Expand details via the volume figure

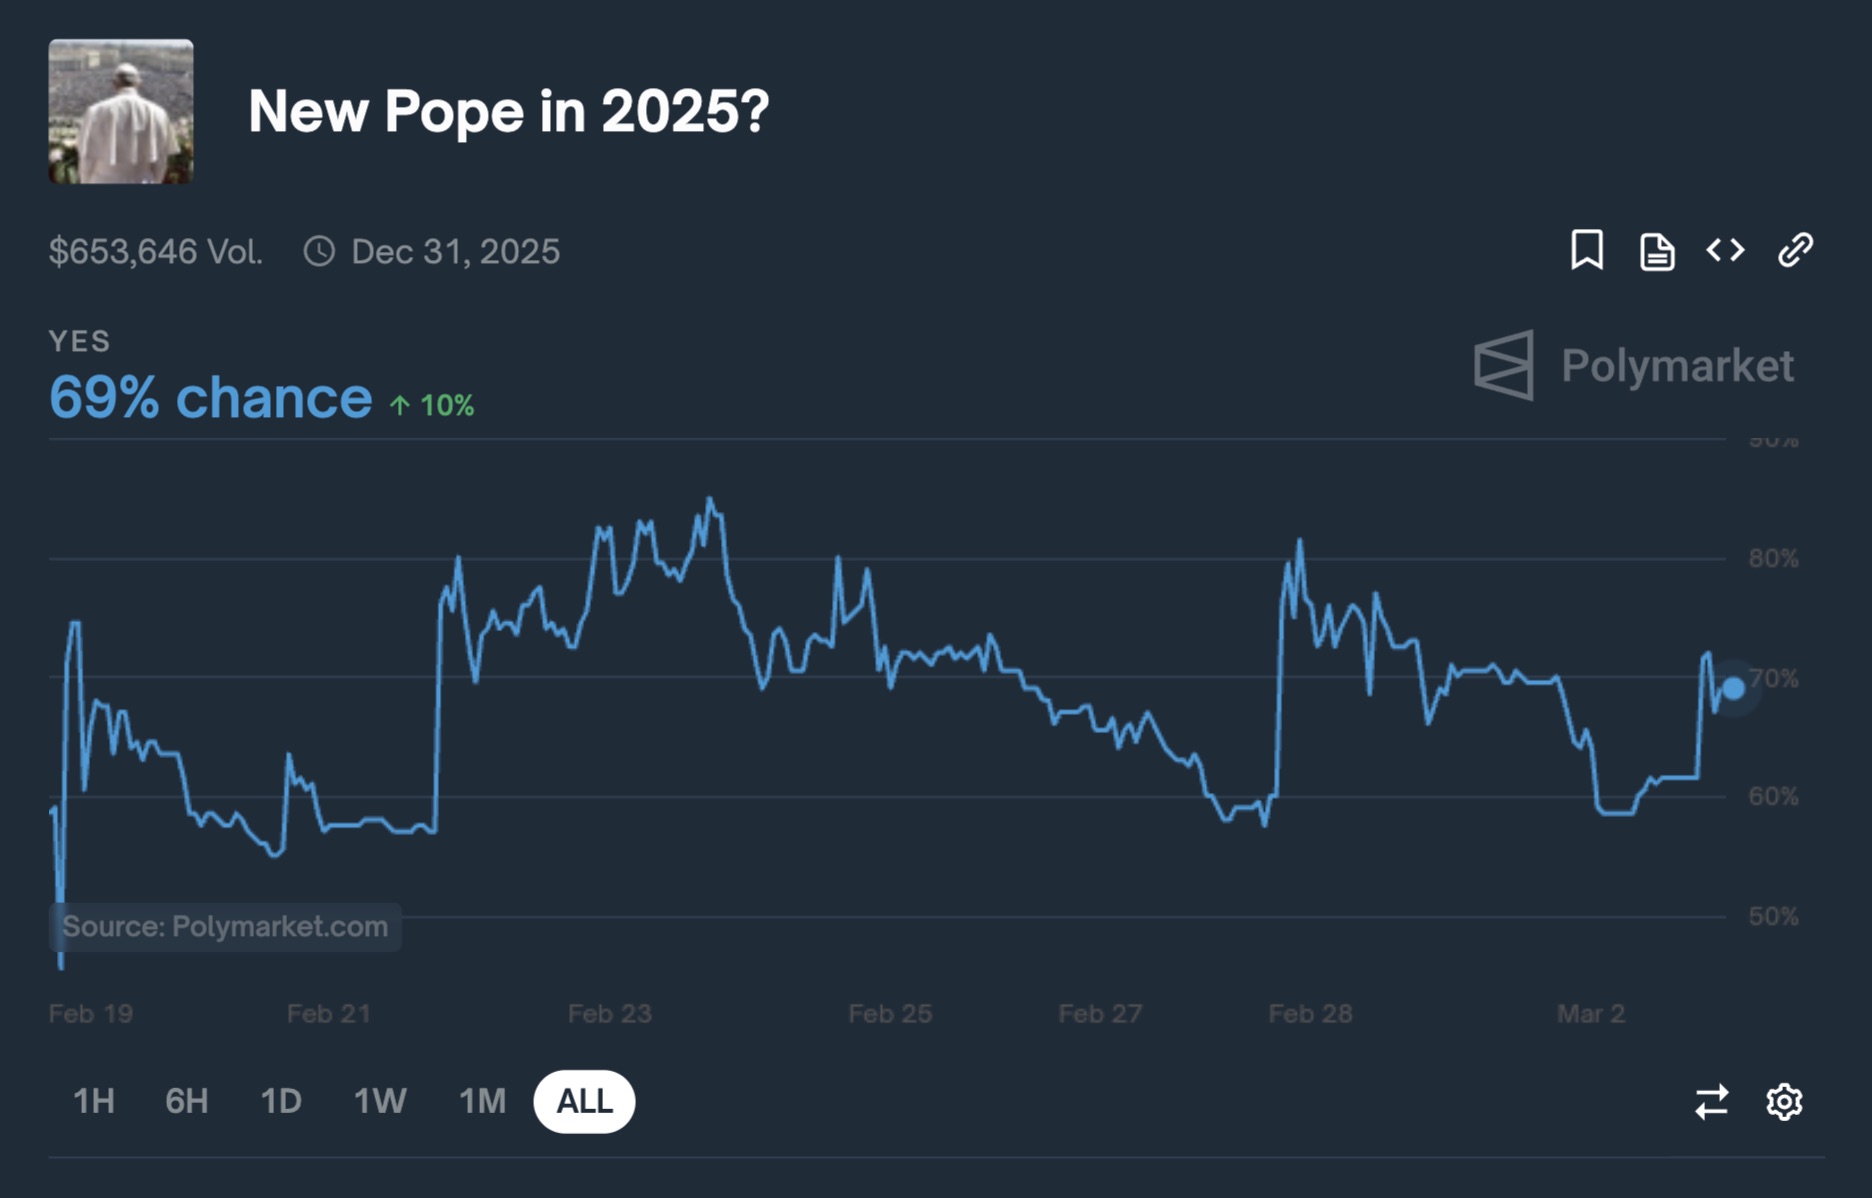coord(157,252)
